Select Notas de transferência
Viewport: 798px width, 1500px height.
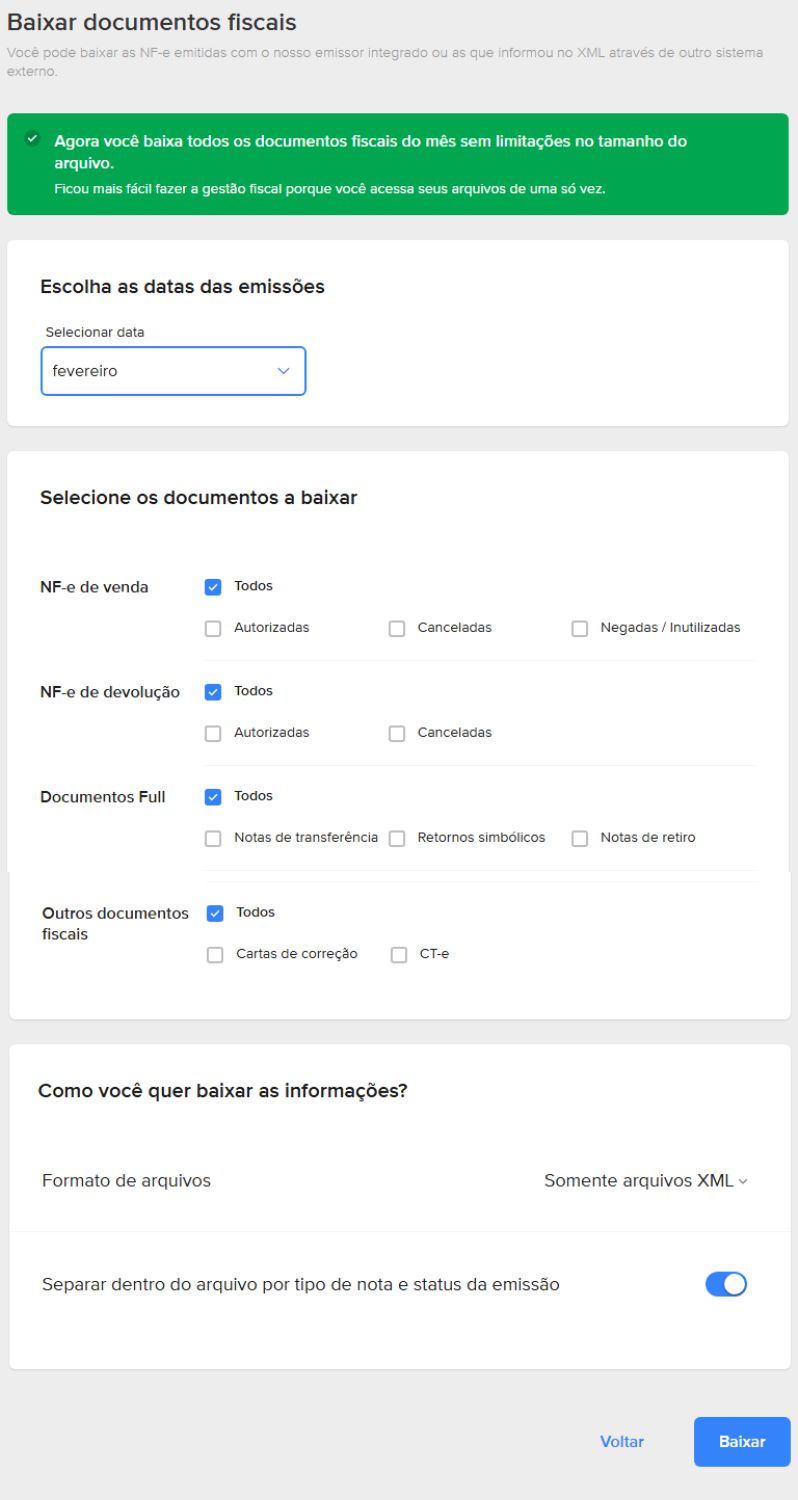[212, 837]
